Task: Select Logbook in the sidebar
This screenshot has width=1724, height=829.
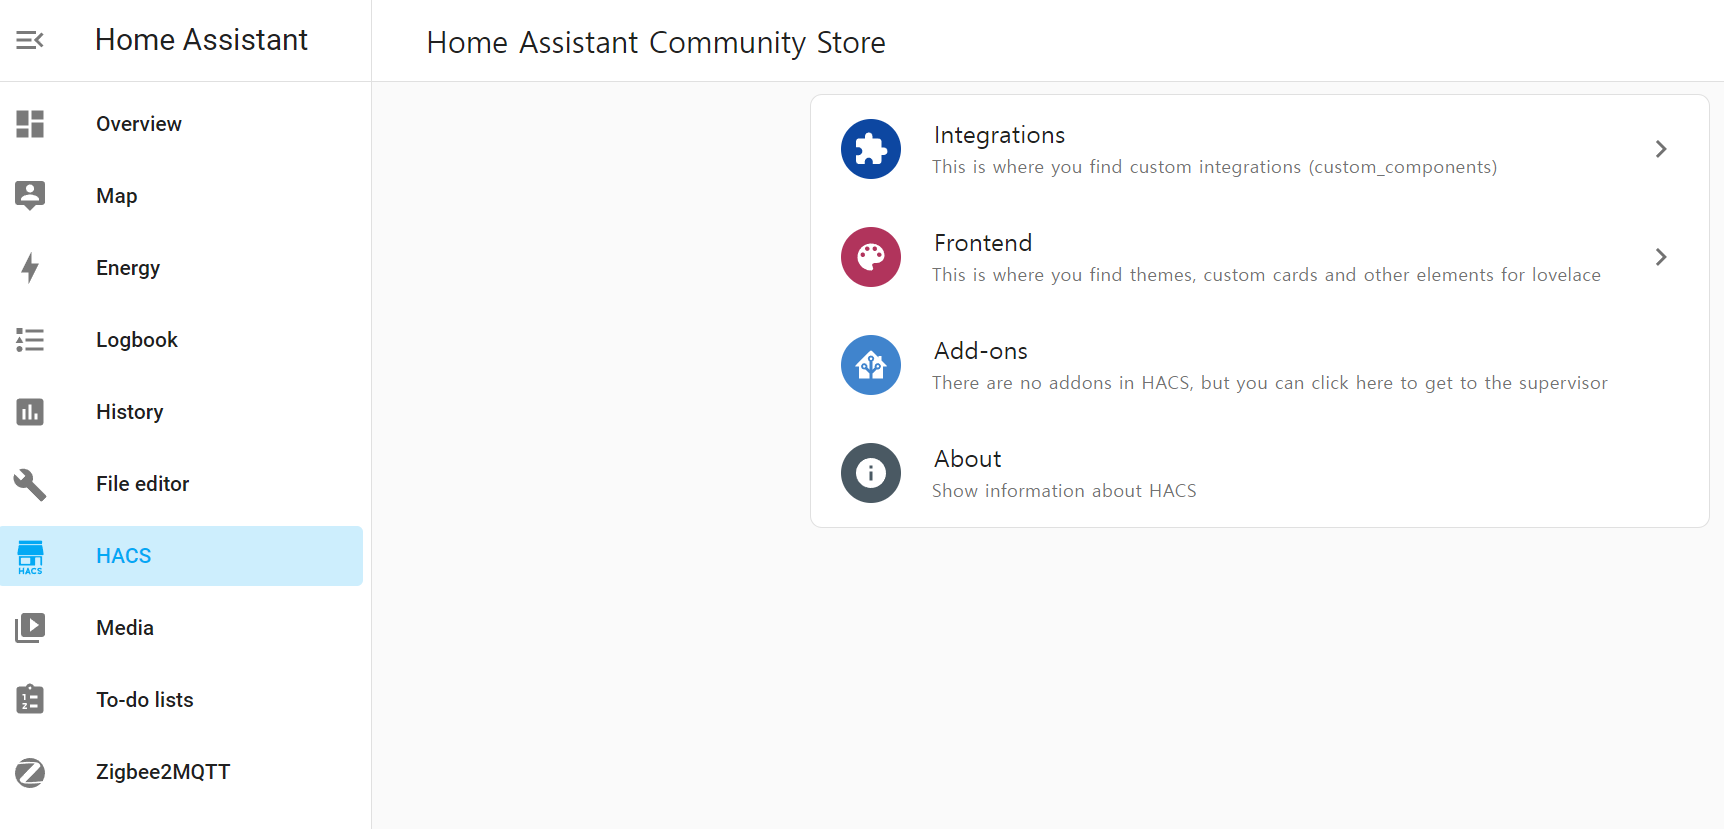Action: tap(137, 340)
